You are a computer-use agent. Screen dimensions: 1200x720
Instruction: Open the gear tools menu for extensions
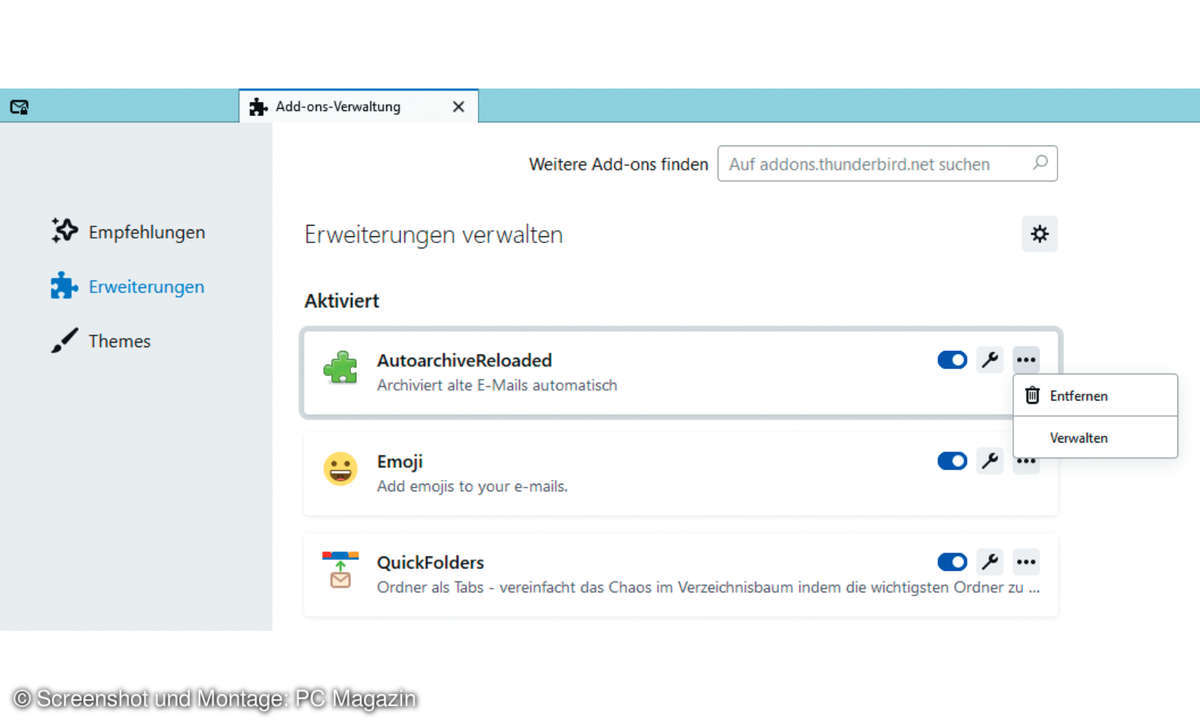pos(1040,234)
